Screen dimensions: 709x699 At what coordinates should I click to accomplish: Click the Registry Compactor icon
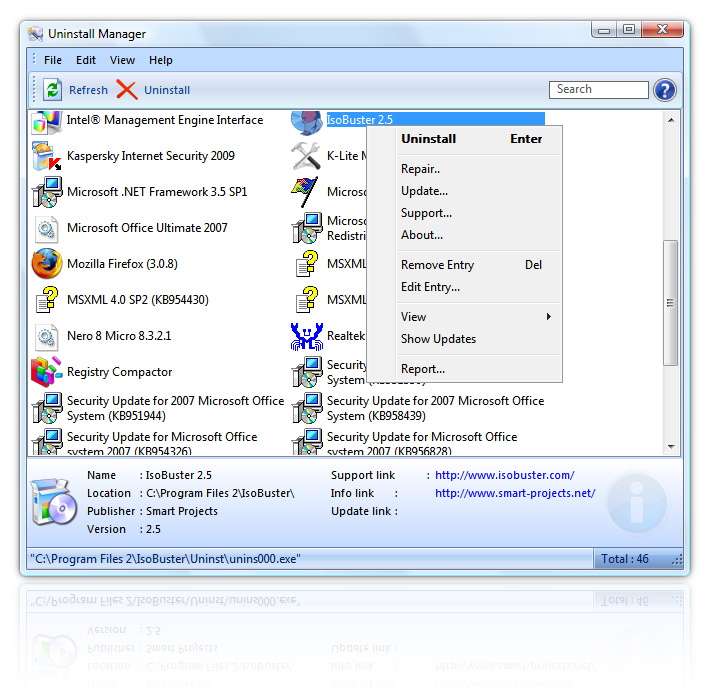tap(47, 372)
